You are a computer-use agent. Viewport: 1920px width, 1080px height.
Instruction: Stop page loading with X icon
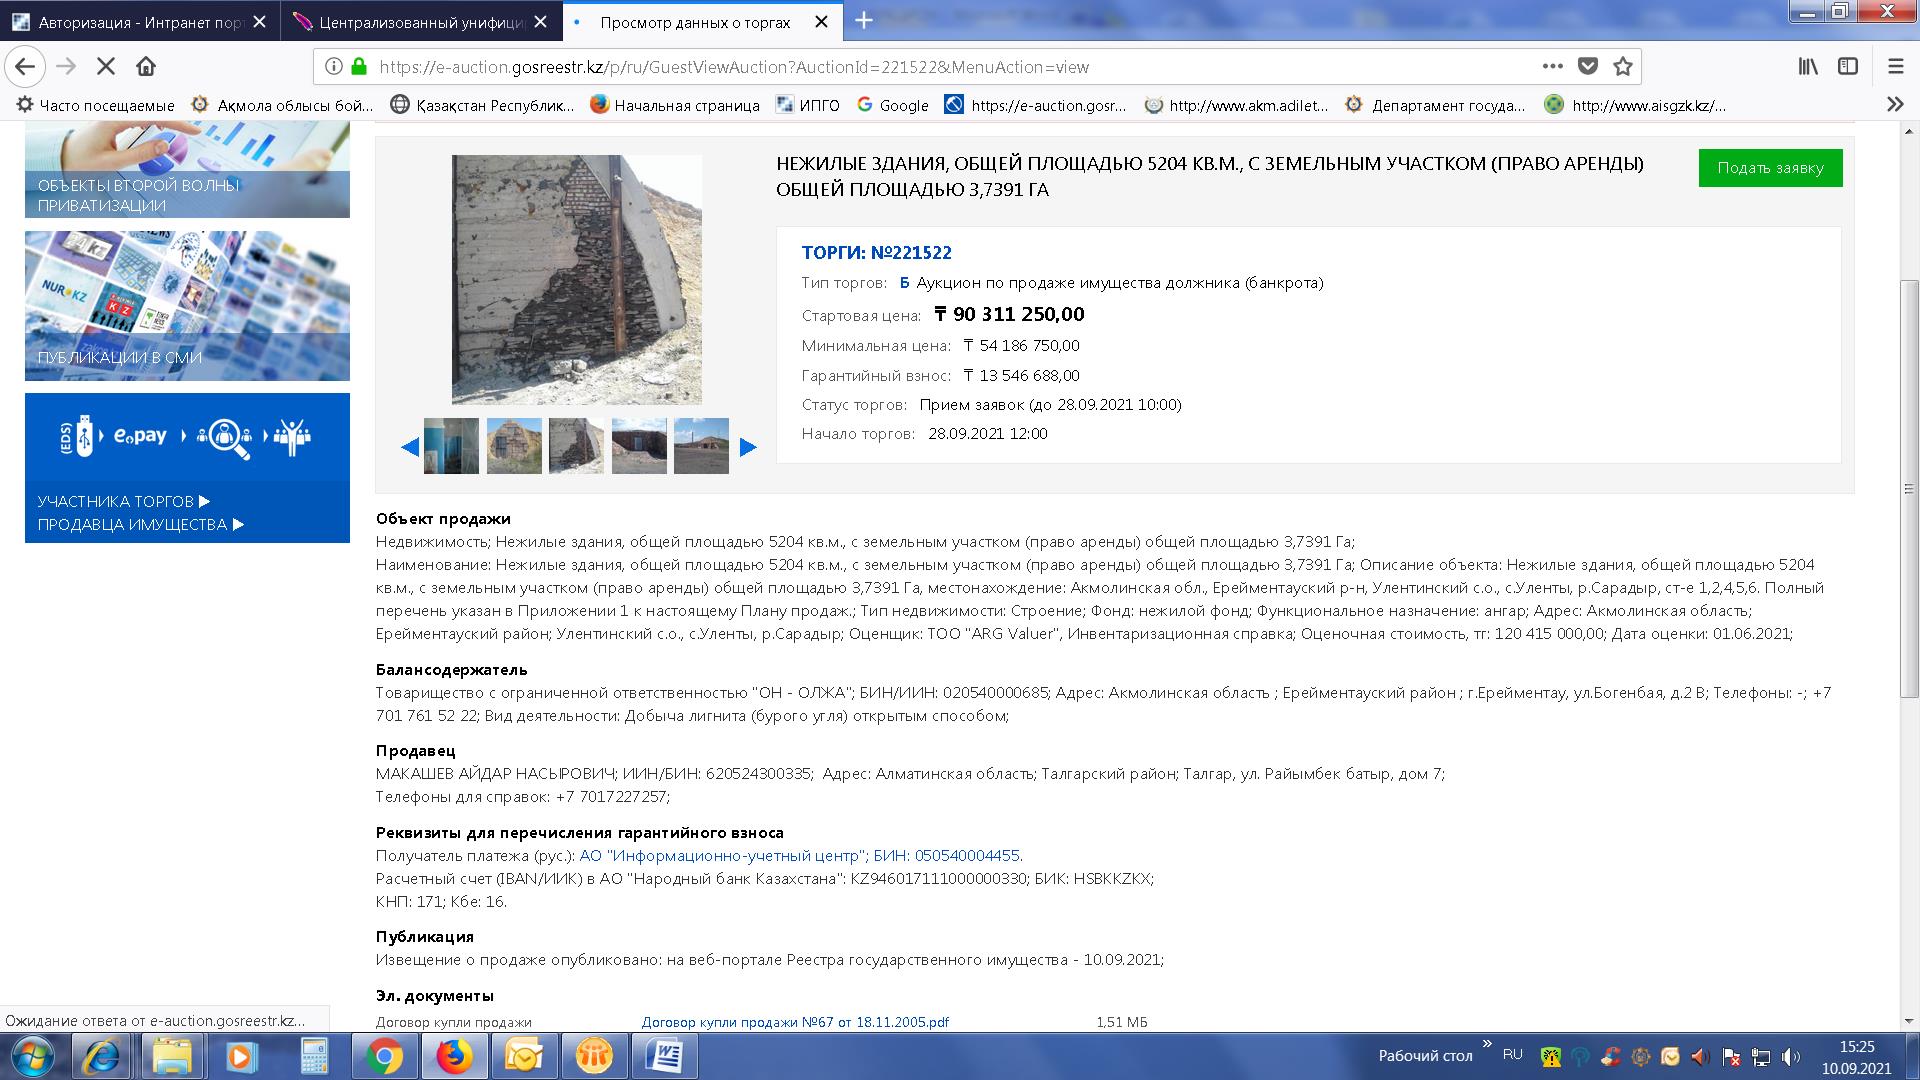(106, 67)
